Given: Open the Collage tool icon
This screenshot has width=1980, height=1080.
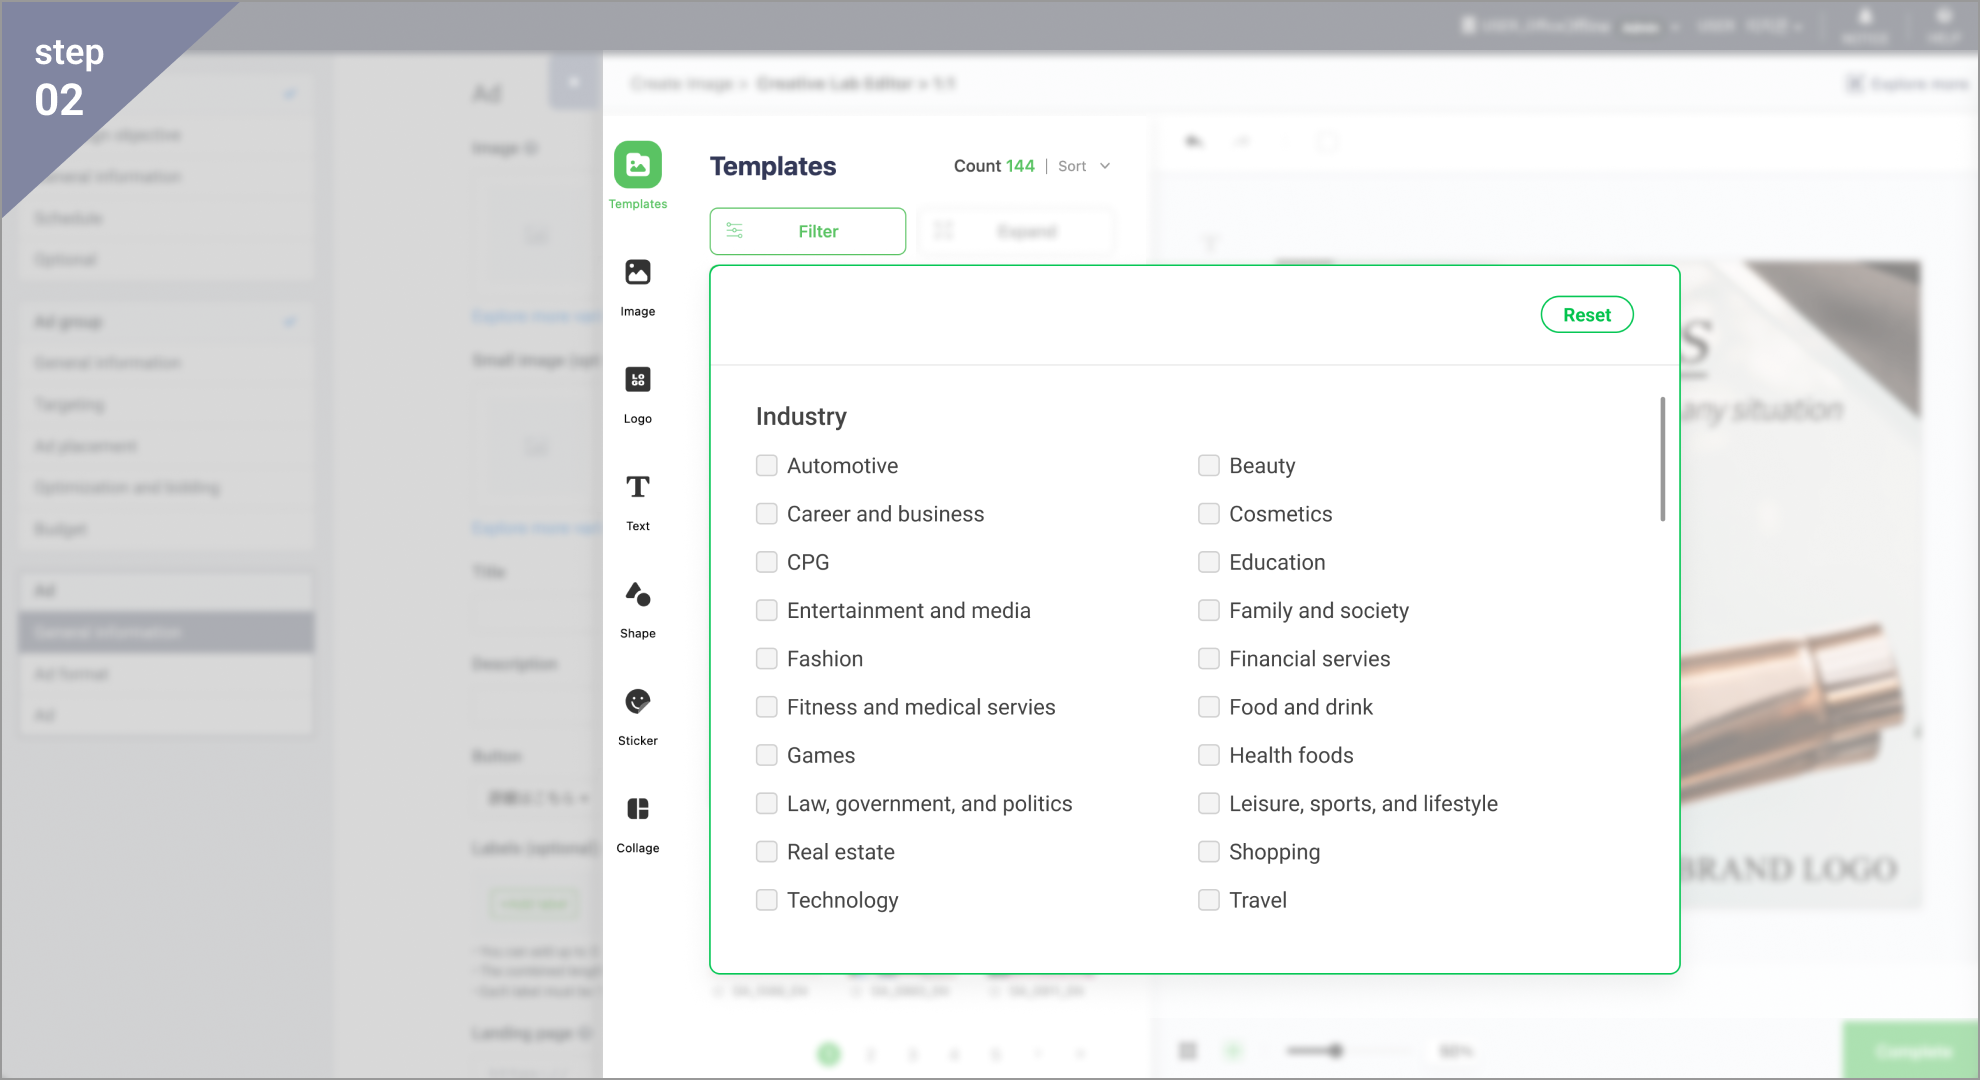Looking at the screenshot, I should tap(638, 809).
